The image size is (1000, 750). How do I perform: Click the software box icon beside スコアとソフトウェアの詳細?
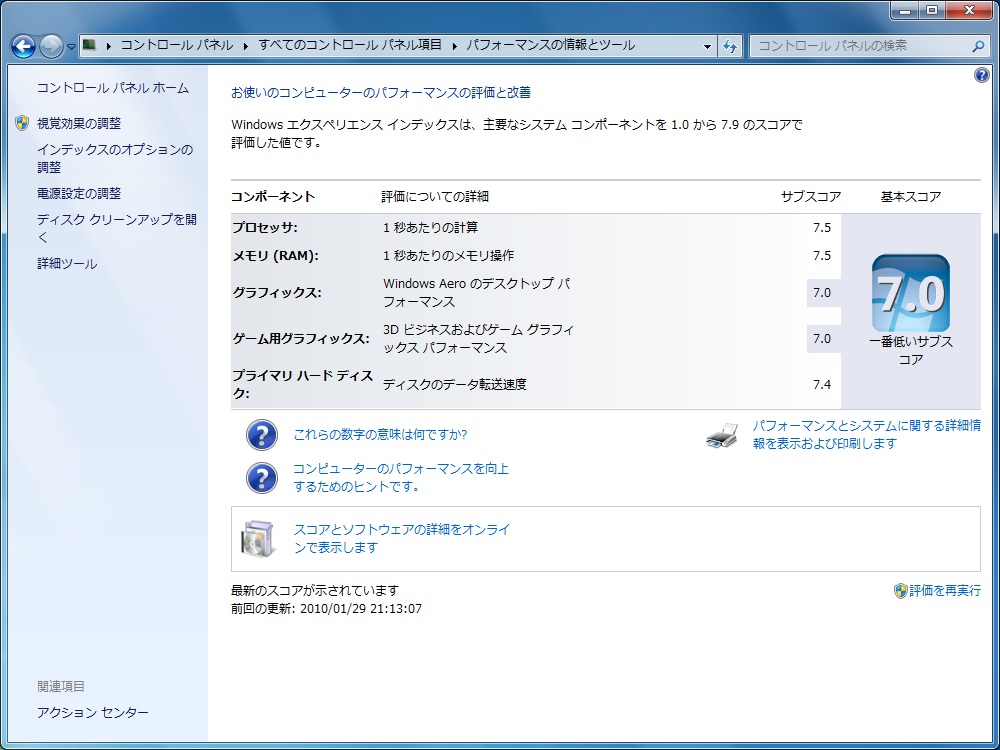258,539
